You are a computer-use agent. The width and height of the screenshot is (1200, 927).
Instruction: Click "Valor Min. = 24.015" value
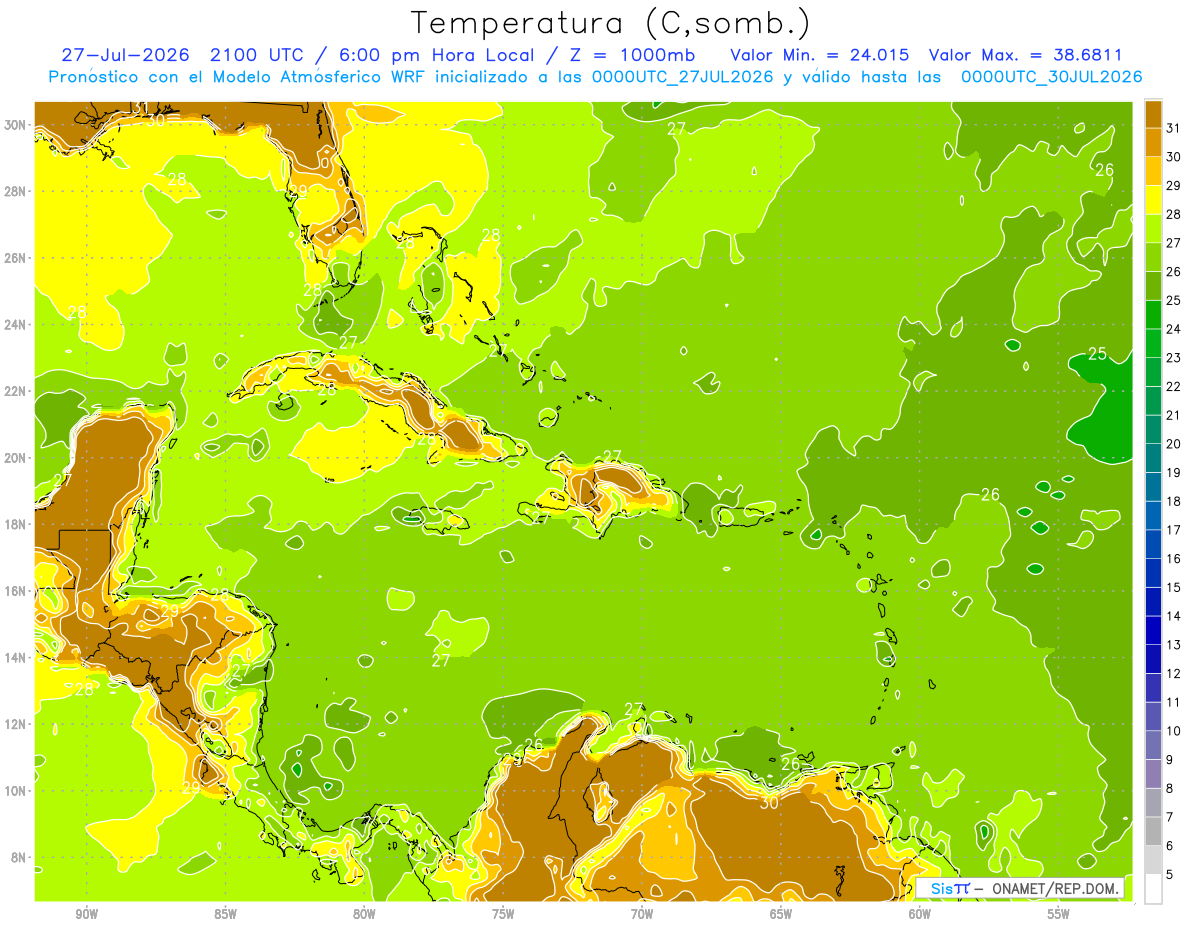pyautogui.click(x=820, y=55)
